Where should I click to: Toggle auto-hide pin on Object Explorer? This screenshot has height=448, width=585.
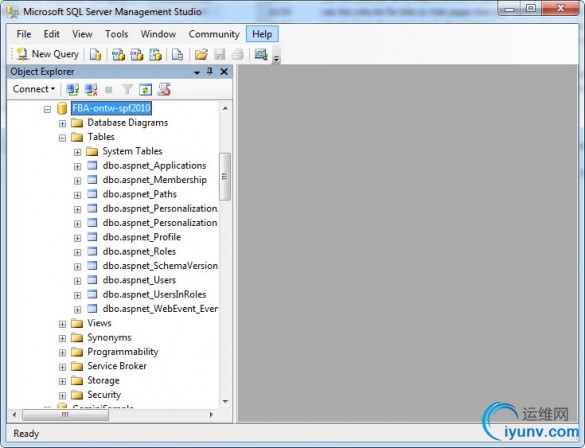coord(210,72)
